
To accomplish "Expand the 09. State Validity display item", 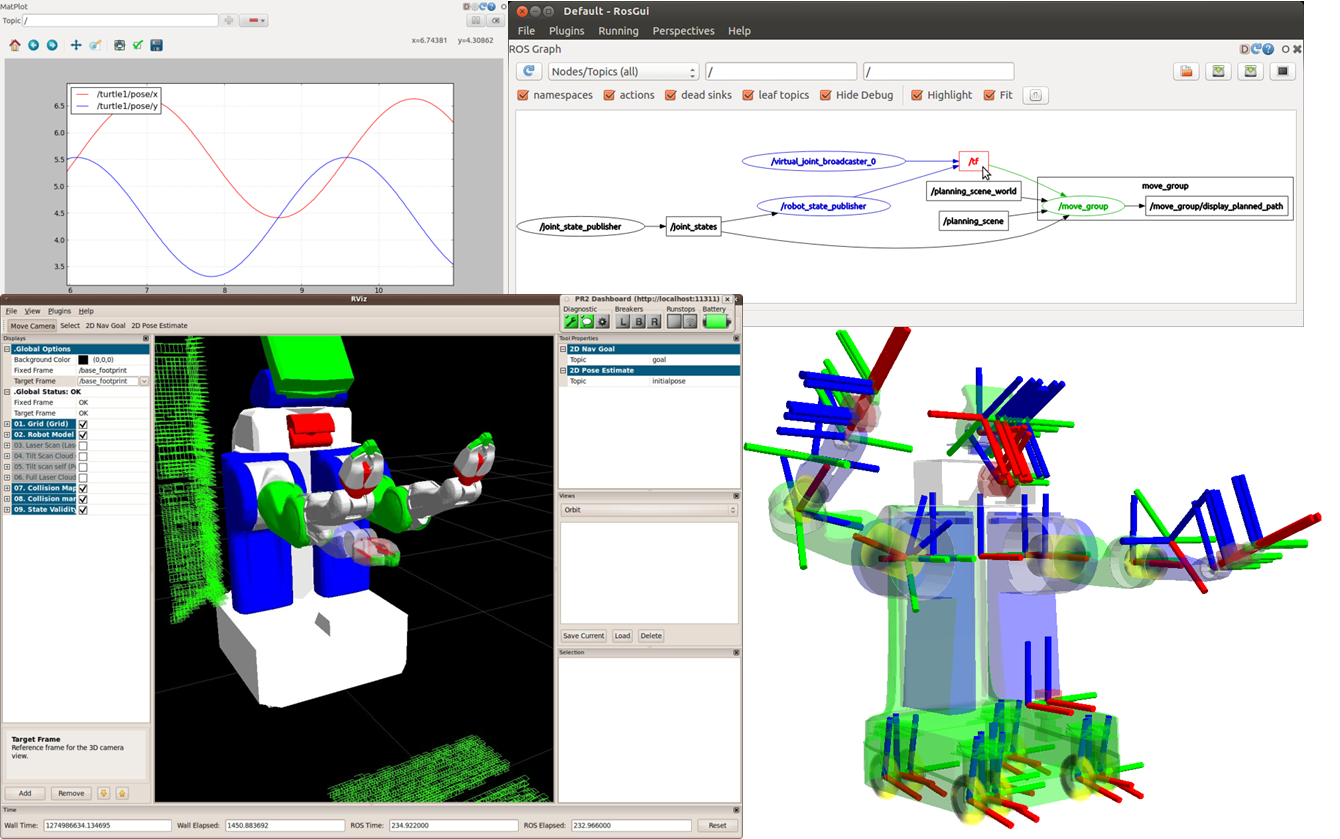I will click(8, 510).
